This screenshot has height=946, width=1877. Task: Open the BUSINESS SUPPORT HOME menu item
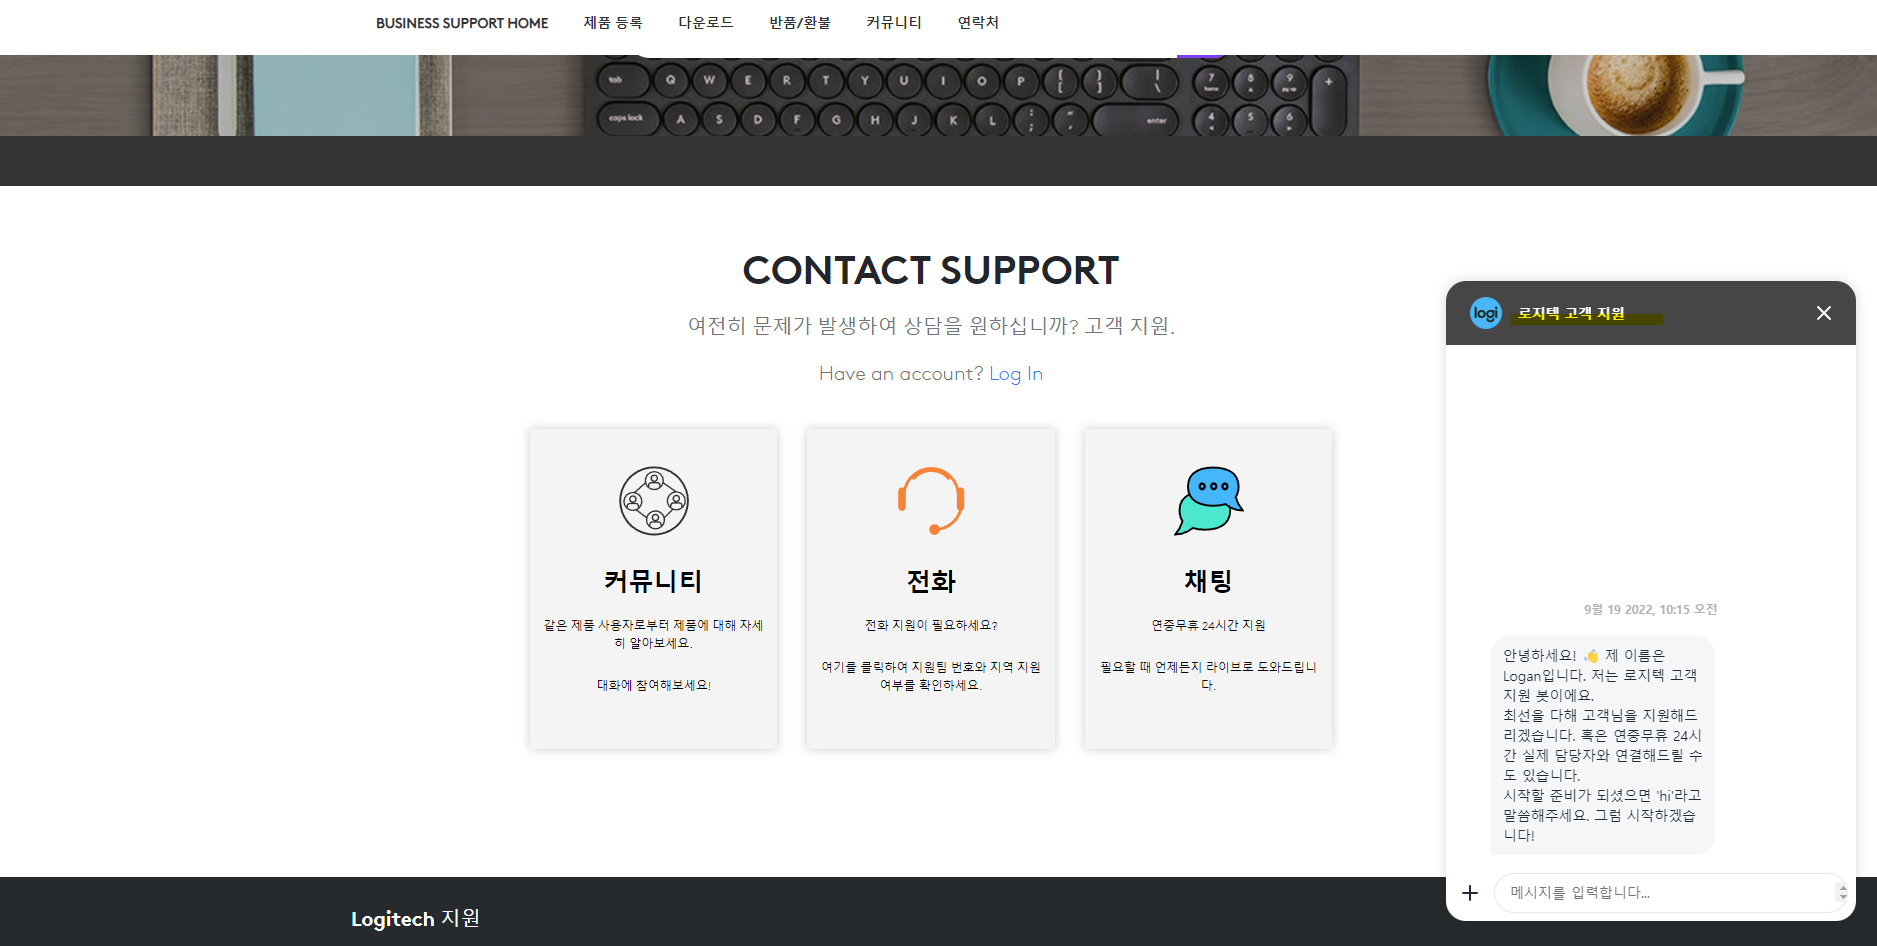tap(462, 23)
